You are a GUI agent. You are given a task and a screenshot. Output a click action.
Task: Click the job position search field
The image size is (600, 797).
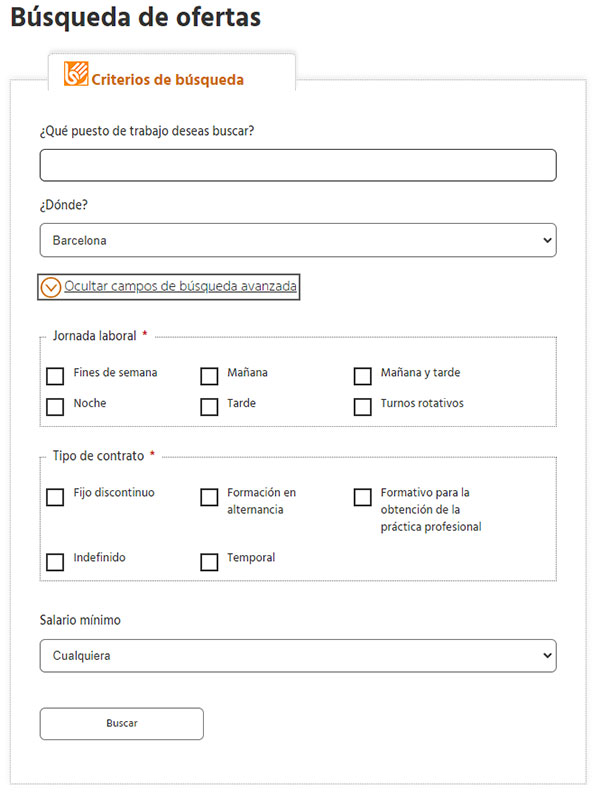click(298, 165)
